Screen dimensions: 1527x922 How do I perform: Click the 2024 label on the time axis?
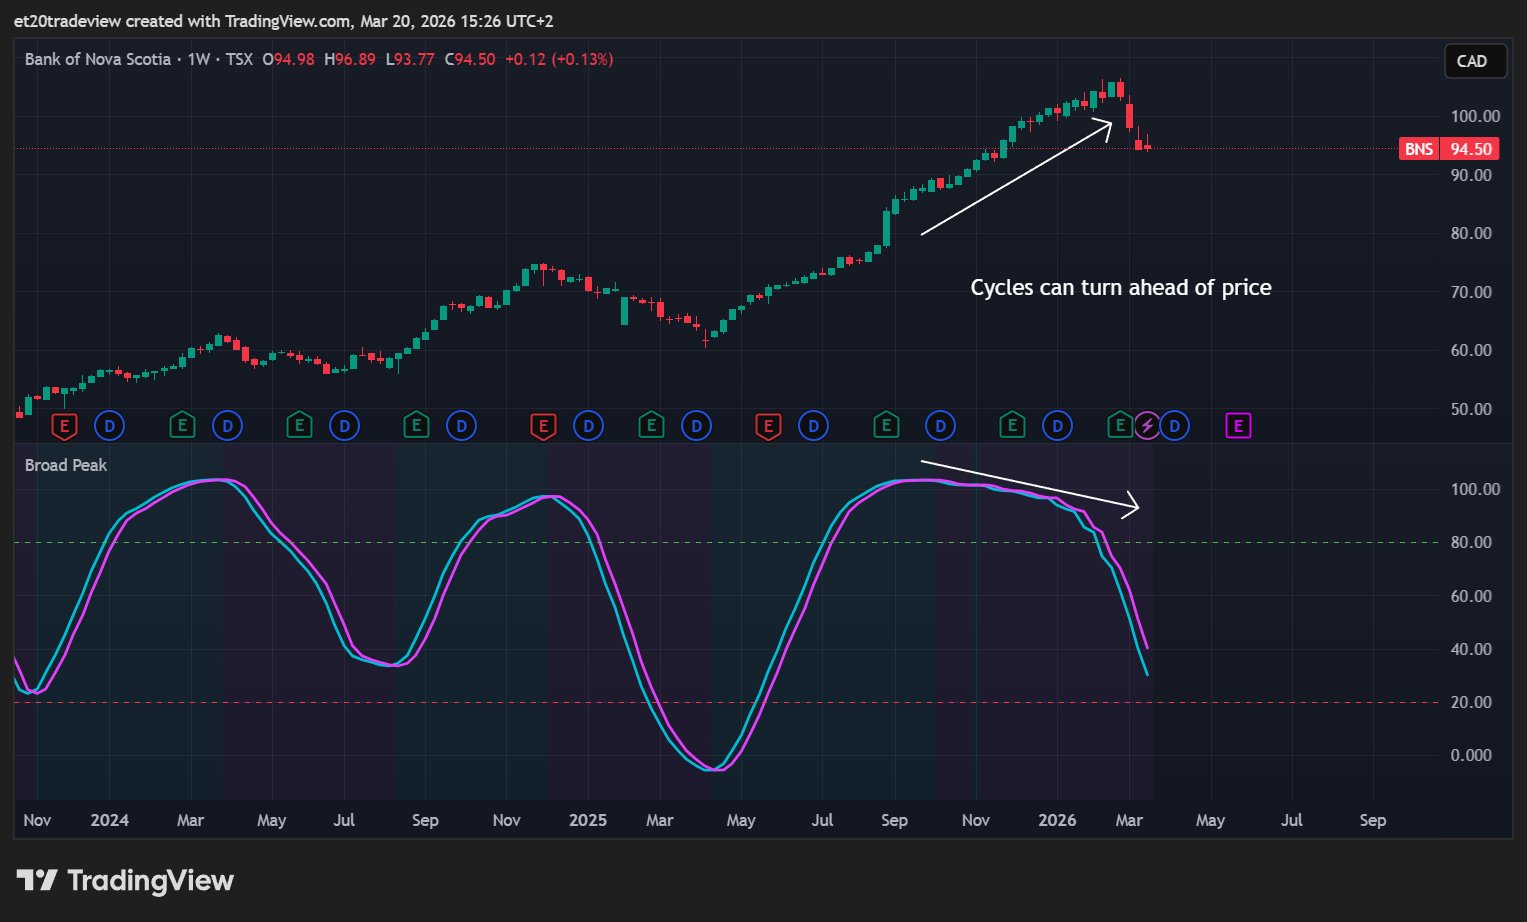tap(110, 820)
